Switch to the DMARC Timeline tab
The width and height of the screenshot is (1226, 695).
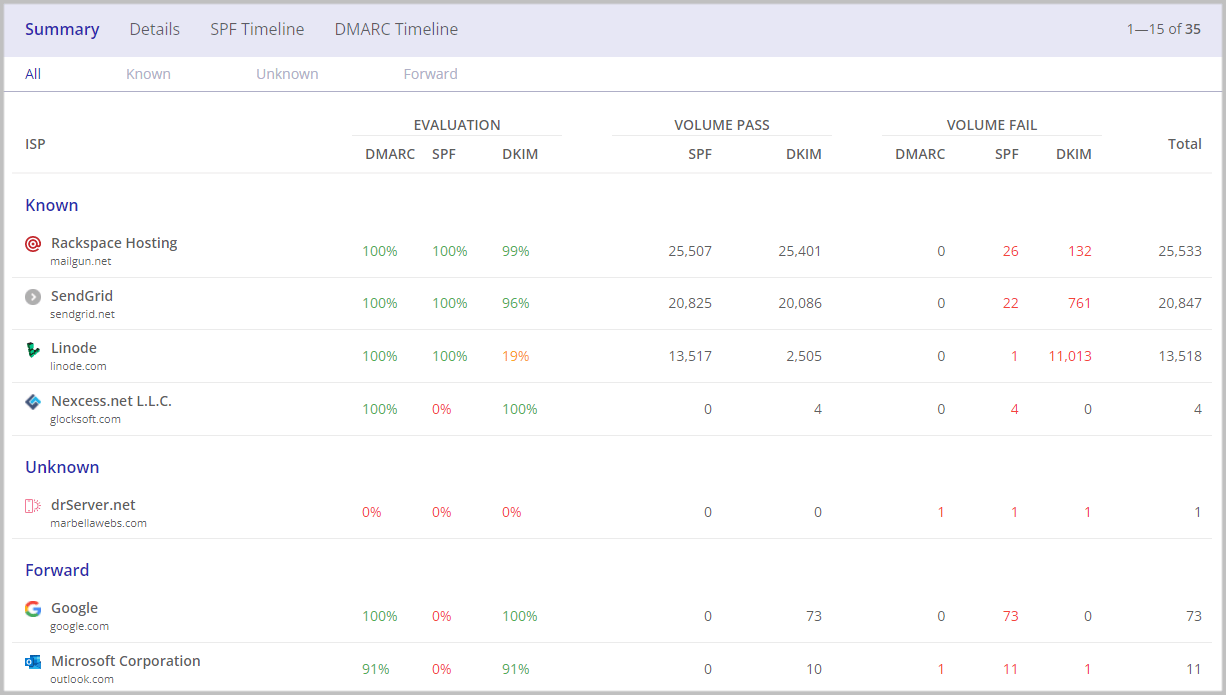(396, 29)
